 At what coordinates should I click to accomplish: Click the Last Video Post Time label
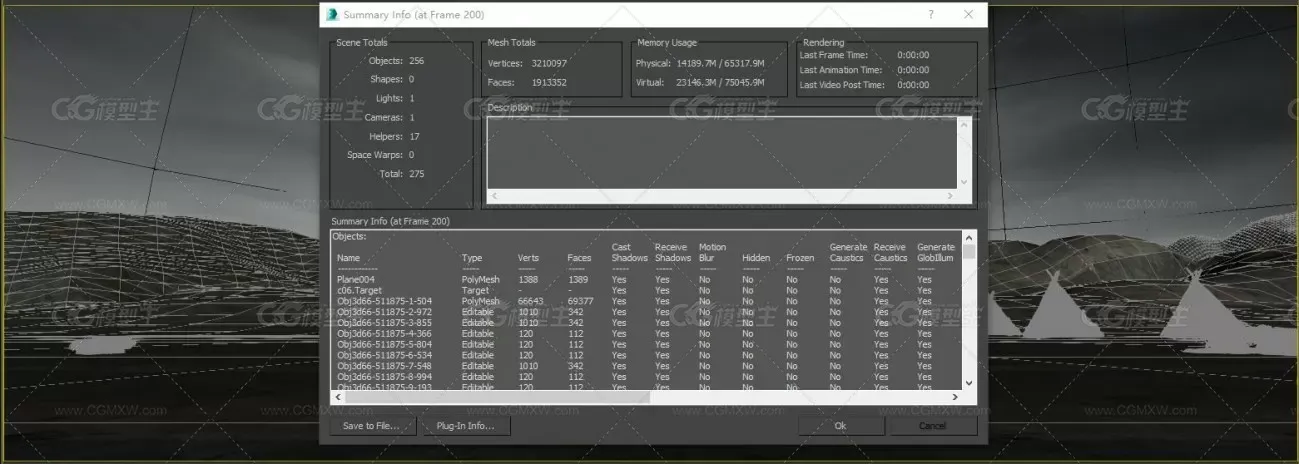843,85
